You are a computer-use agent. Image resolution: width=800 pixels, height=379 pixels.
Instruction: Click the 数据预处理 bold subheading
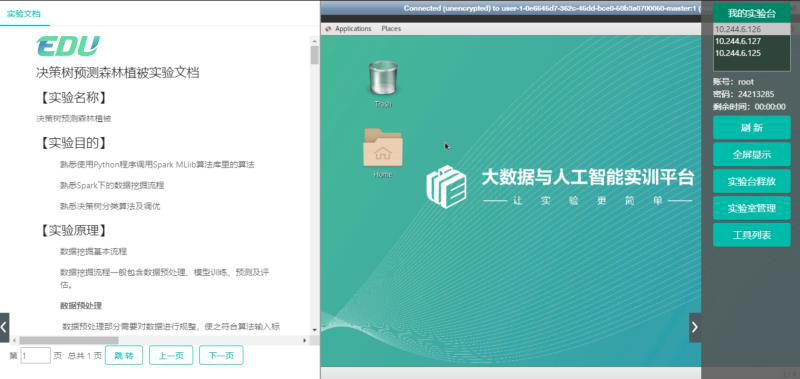pos(81,306)
